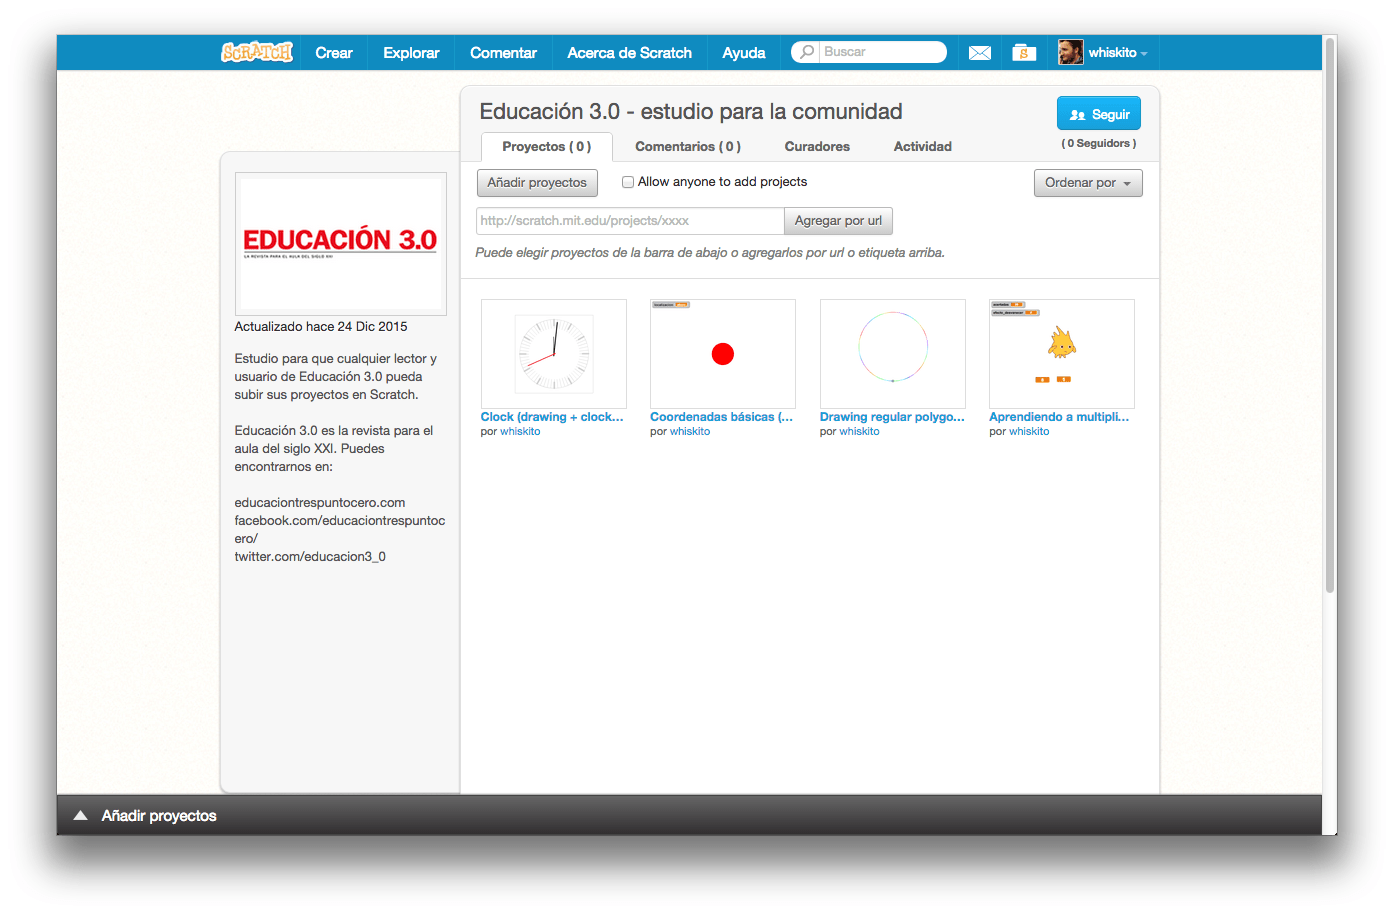
Task: Open Clock (drawing + clock...) project link
Action: click(552, 417)
